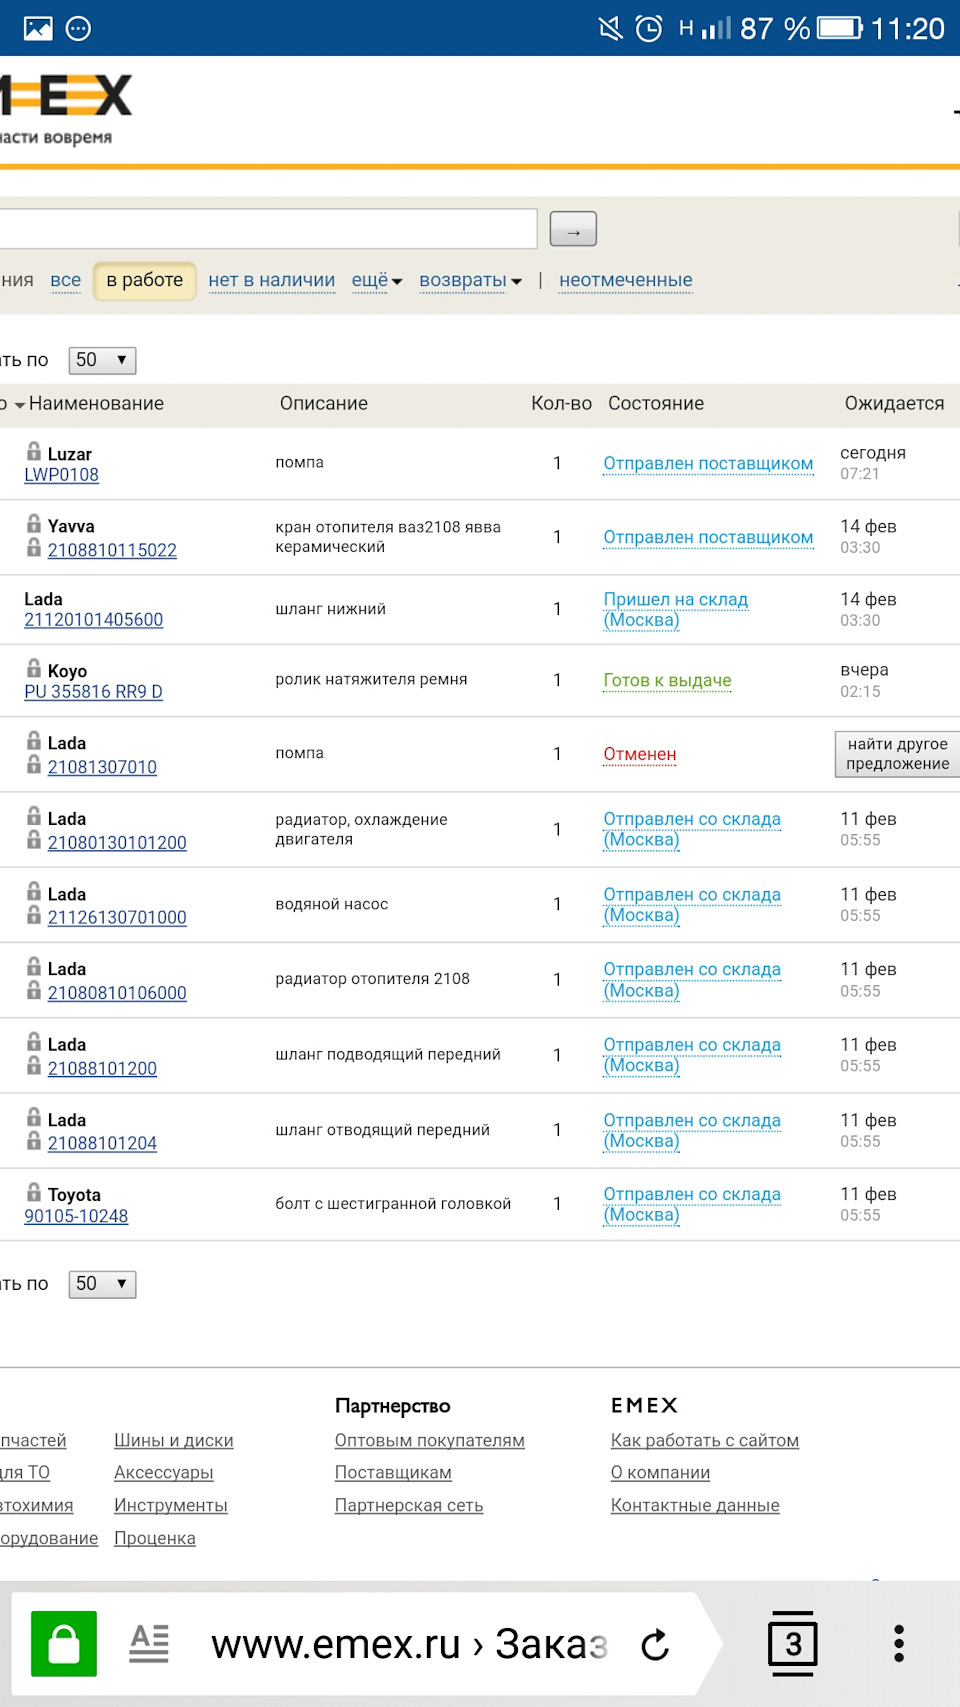Expand the "ещё" filter dropdown

[x=376, y=281]
